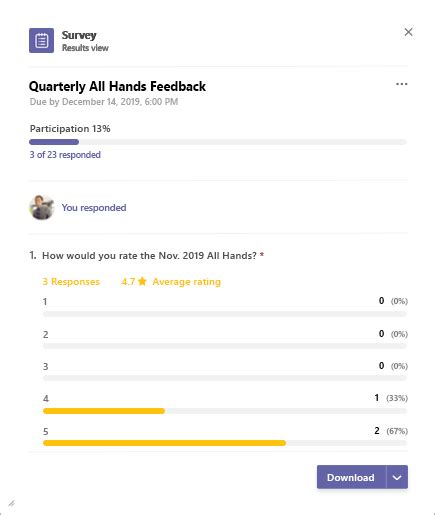435x515 pixels.
Task: Select the rating 4 result bar
Action: [225, 411]
